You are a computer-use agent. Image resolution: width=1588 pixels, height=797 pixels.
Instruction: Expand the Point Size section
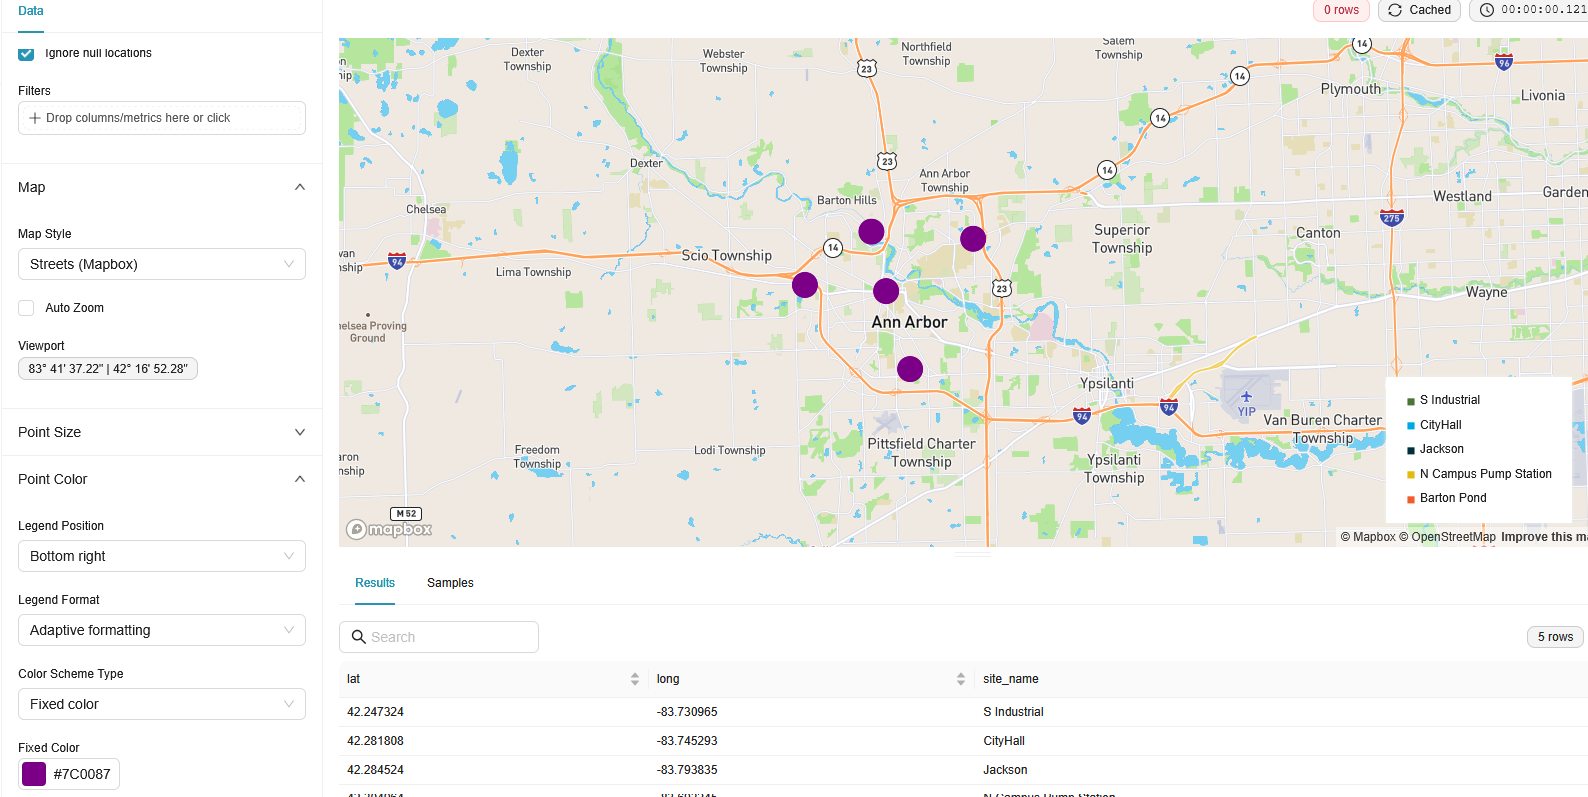click(x=299, y=432)
